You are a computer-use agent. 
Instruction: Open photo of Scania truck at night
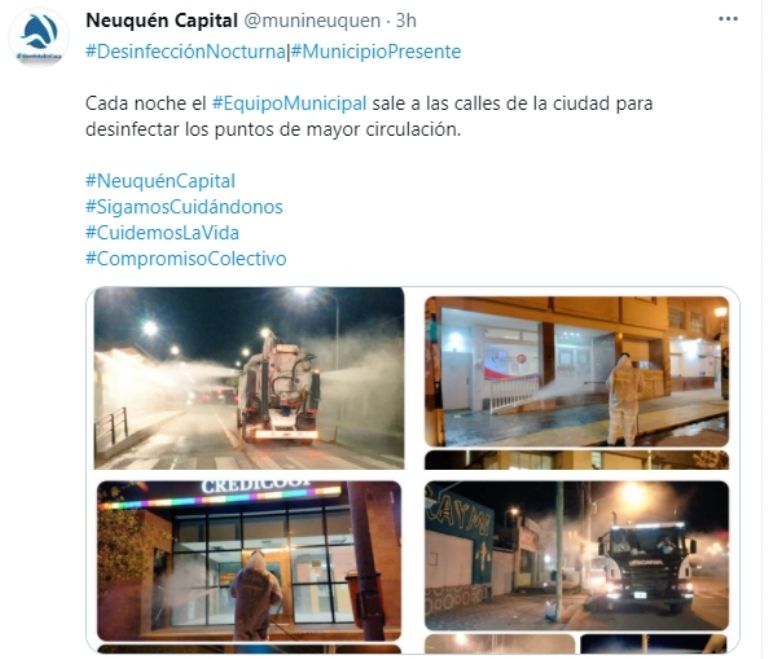pos(577,556)
